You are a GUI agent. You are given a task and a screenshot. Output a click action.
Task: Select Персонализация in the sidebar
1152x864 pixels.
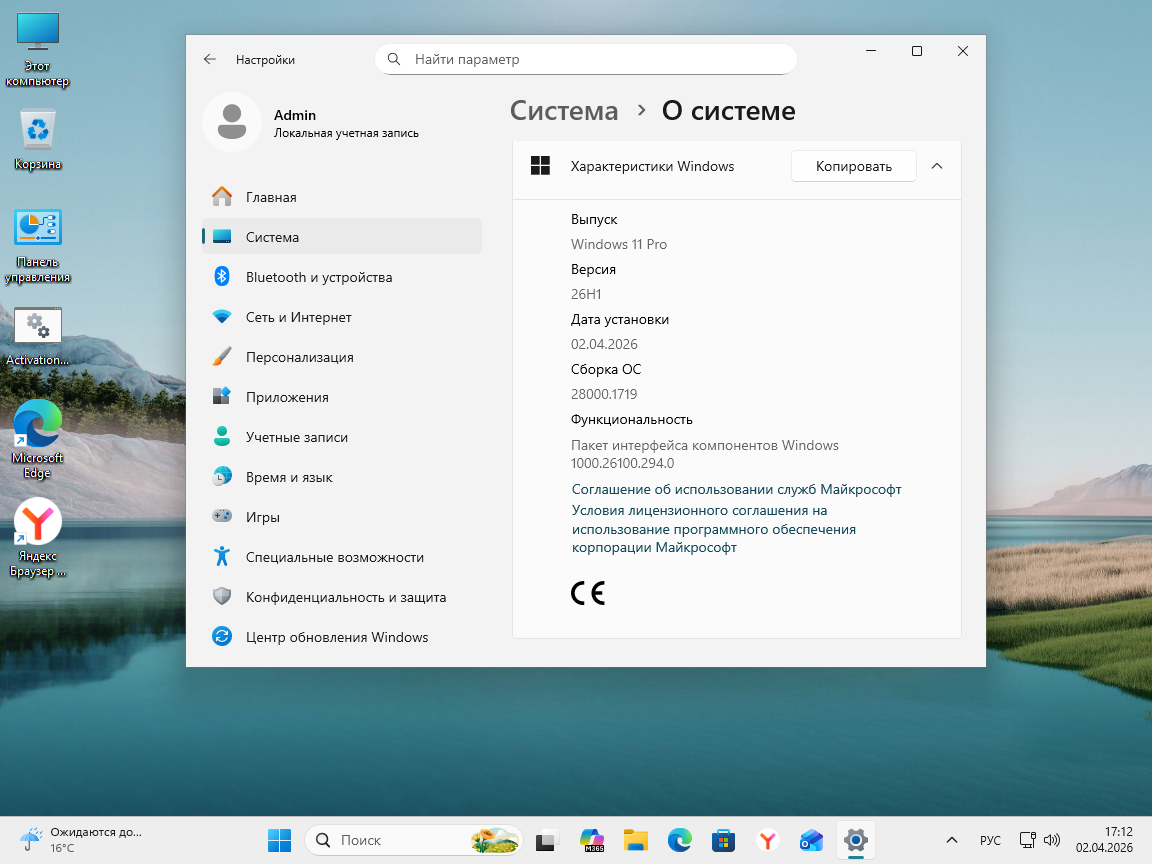point(299,357)
